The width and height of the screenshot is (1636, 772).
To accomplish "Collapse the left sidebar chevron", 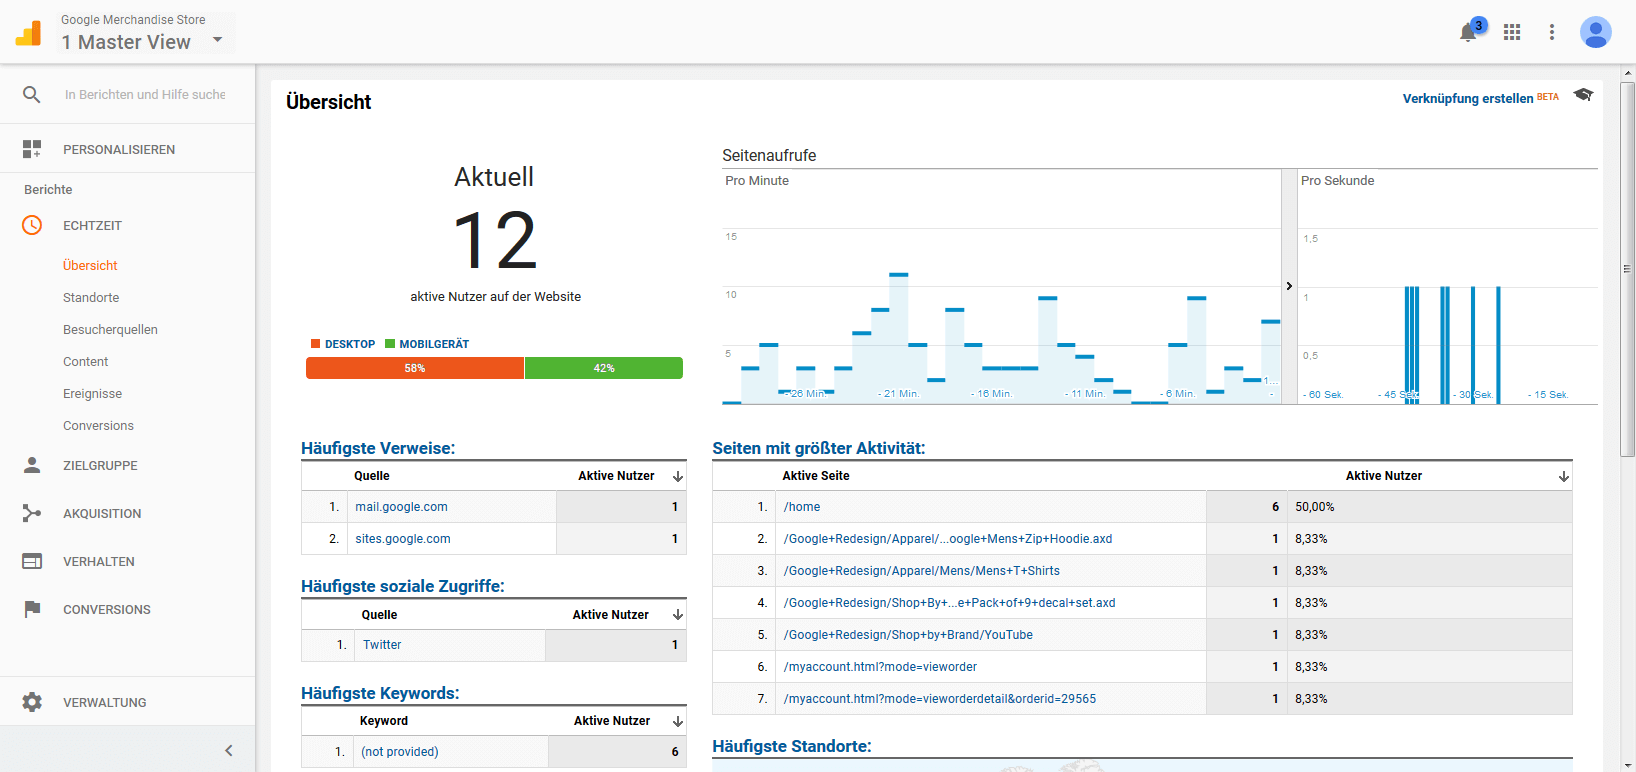I will click(229, 750).
